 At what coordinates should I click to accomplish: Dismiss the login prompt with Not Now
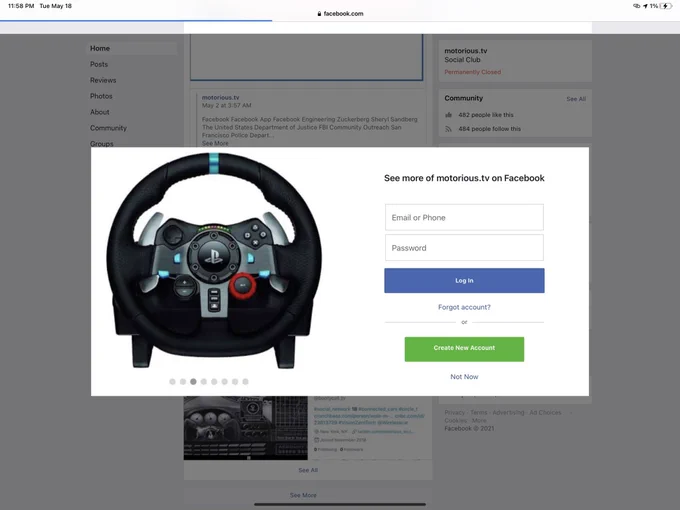click(x=464, y=376)
